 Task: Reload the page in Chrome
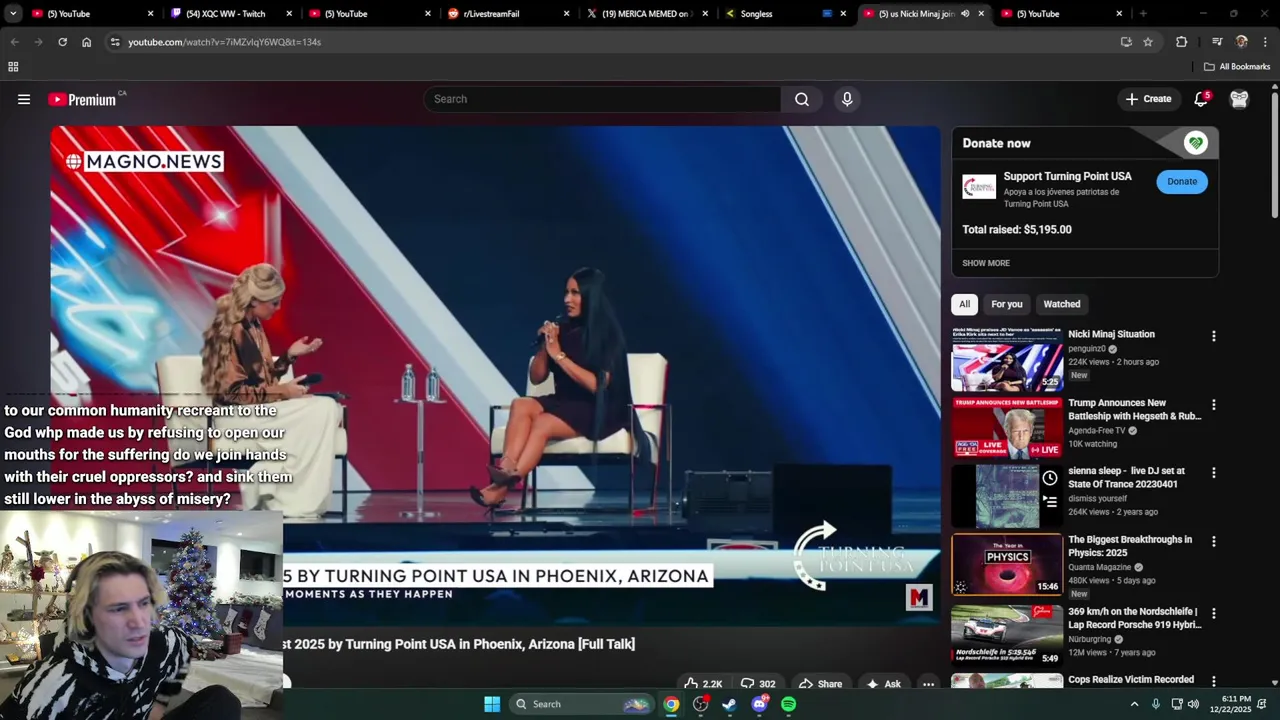coord(62,42)
